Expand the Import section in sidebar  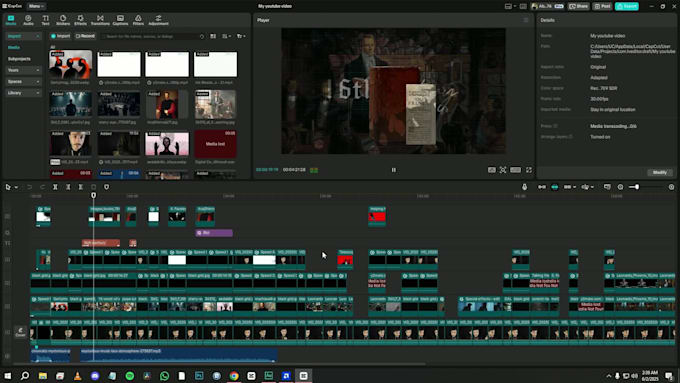click(x=23, y=36)
